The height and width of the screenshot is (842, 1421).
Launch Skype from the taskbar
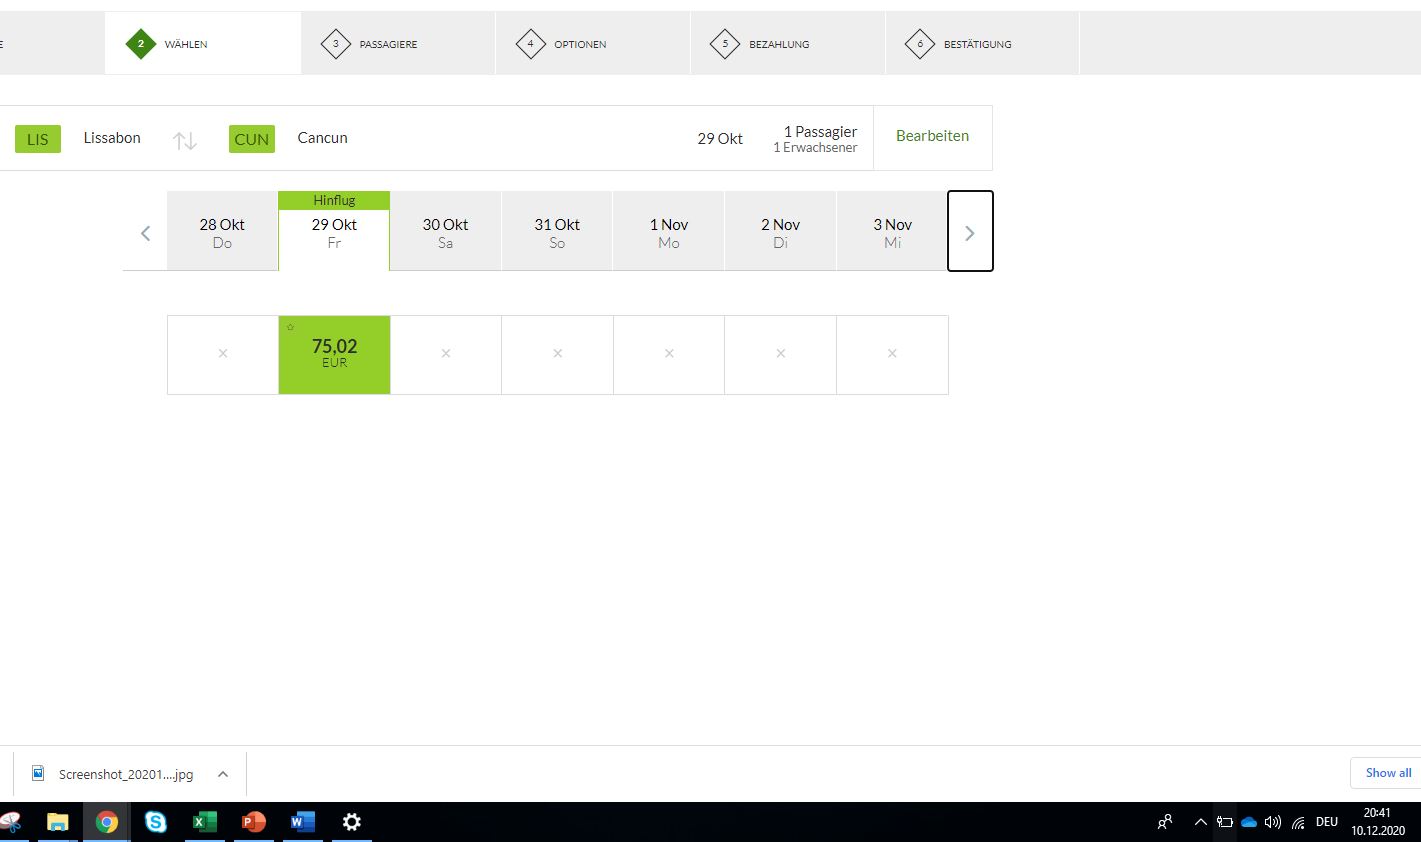click(156, 822)
